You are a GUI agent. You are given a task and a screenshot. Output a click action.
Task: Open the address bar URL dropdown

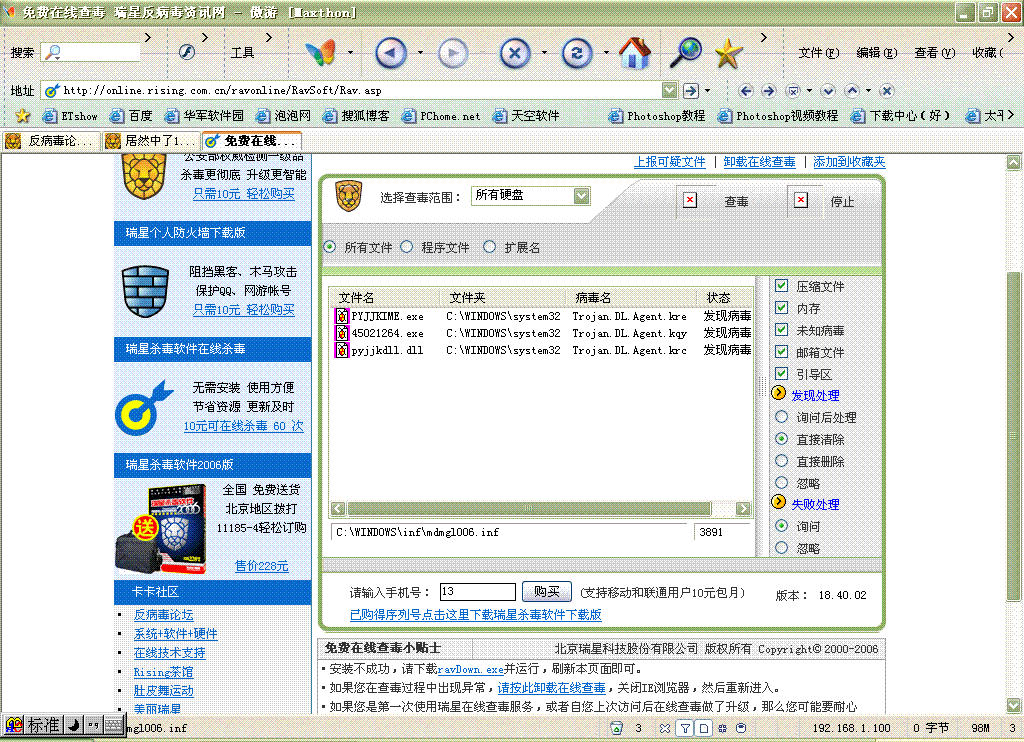pos(669,90)
